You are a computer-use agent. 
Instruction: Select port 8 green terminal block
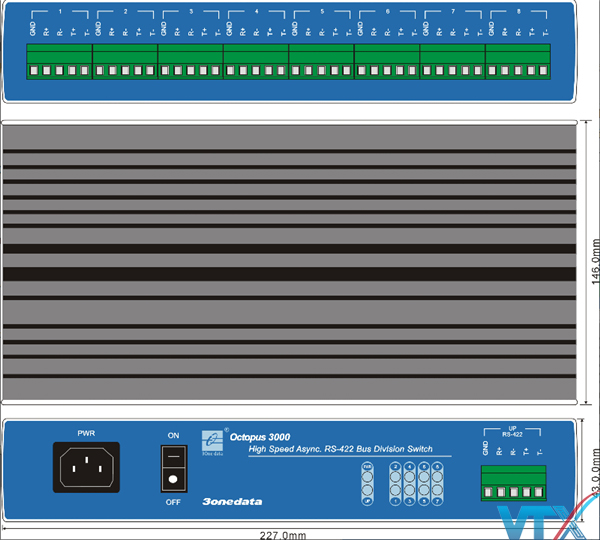pos(518,63)
